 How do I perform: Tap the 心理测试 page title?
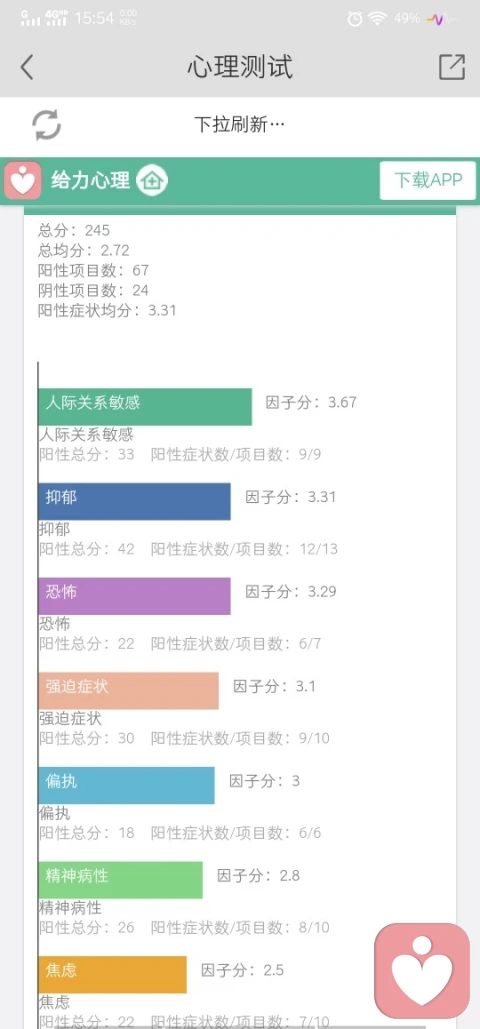[240, 67]
